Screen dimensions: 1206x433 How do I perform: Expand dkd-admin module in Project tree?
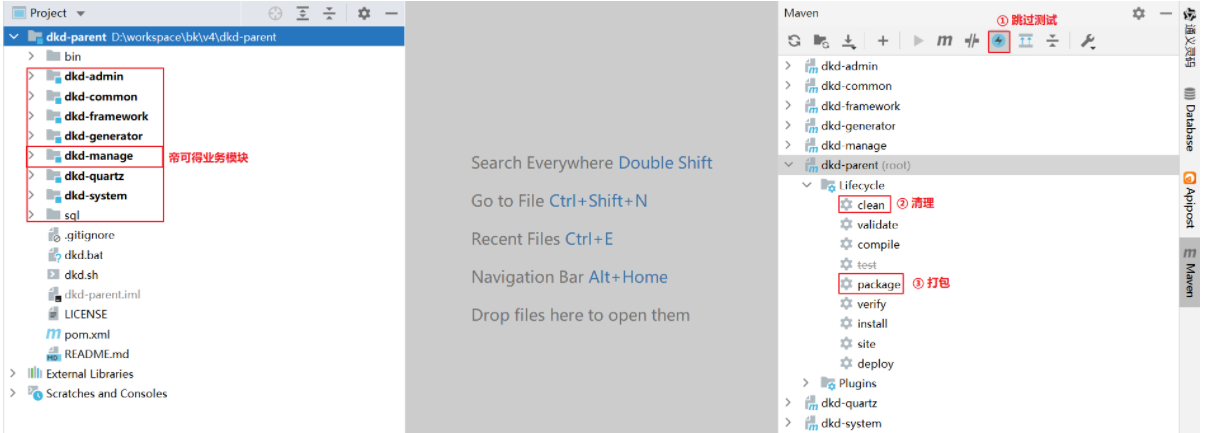pyautogui.click(x=32, y=77)
